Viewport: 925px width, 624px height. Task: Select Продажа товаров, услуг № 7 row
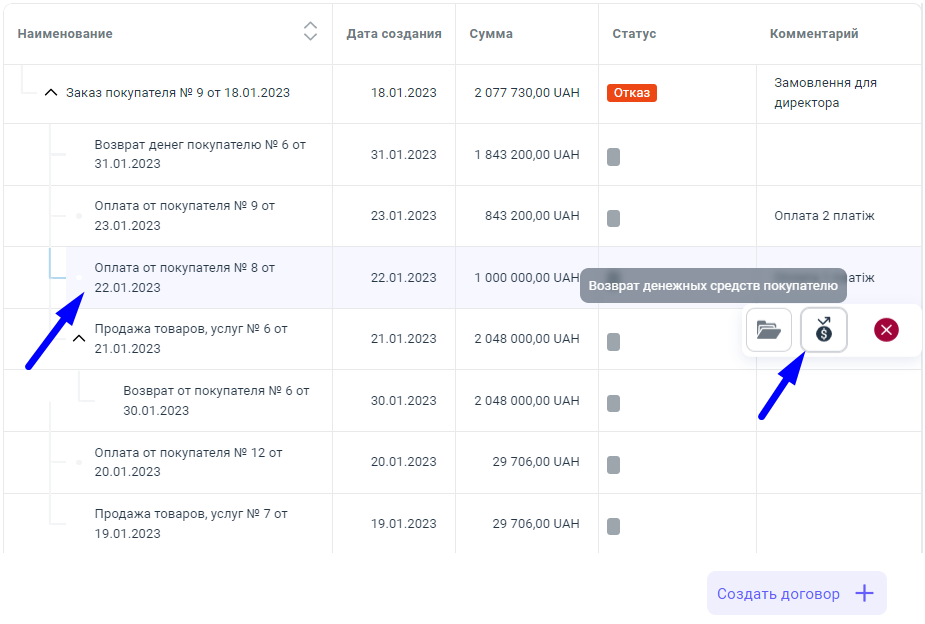(x=191, y=523)
